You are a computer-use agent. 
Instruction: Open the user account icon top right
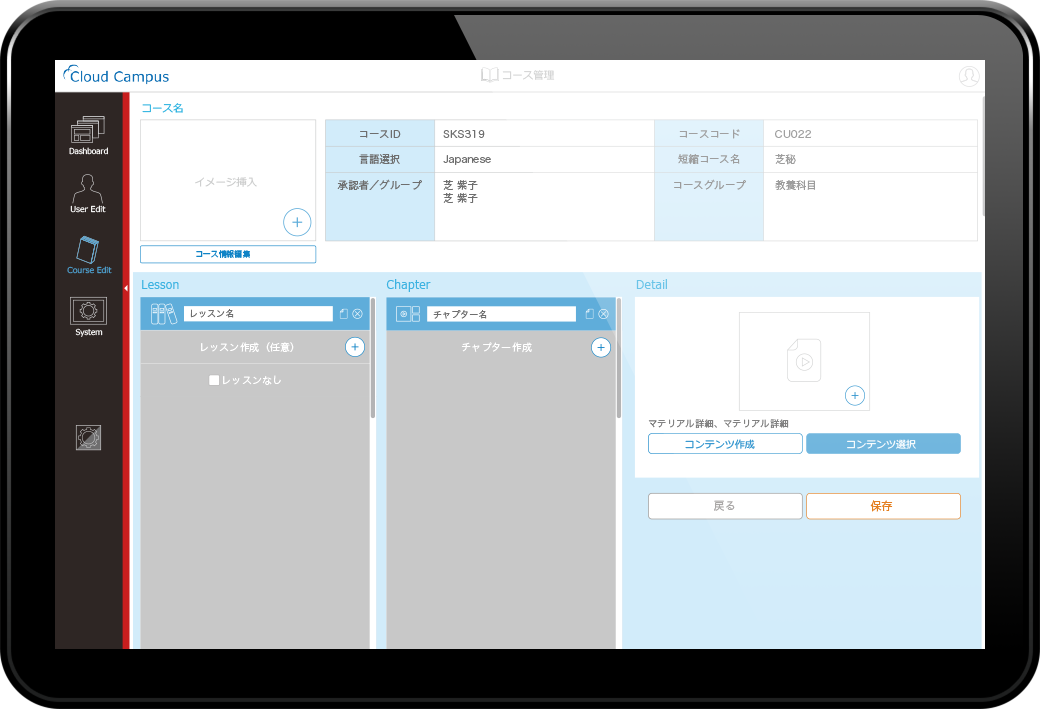(968, 75)
